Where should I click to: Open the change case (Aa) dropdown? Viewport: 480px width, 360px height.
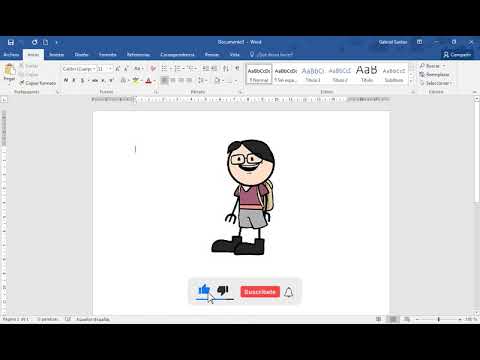(138, 69)
